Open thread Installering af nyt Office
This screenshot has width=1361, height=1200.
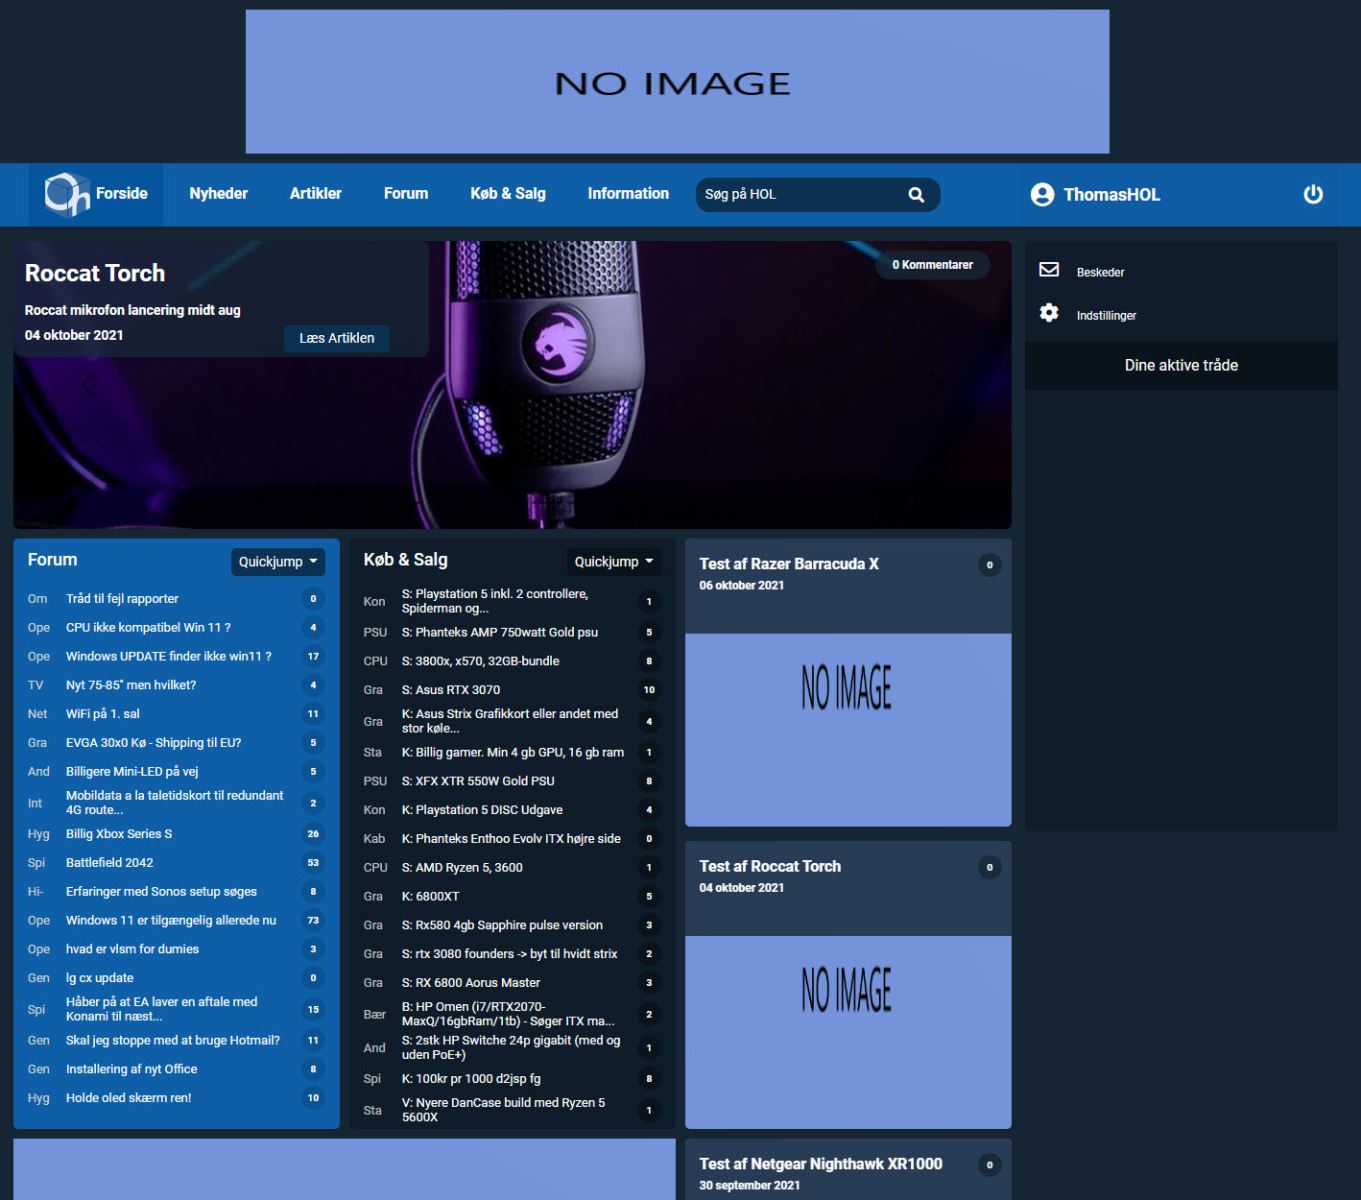point(132,1070)
